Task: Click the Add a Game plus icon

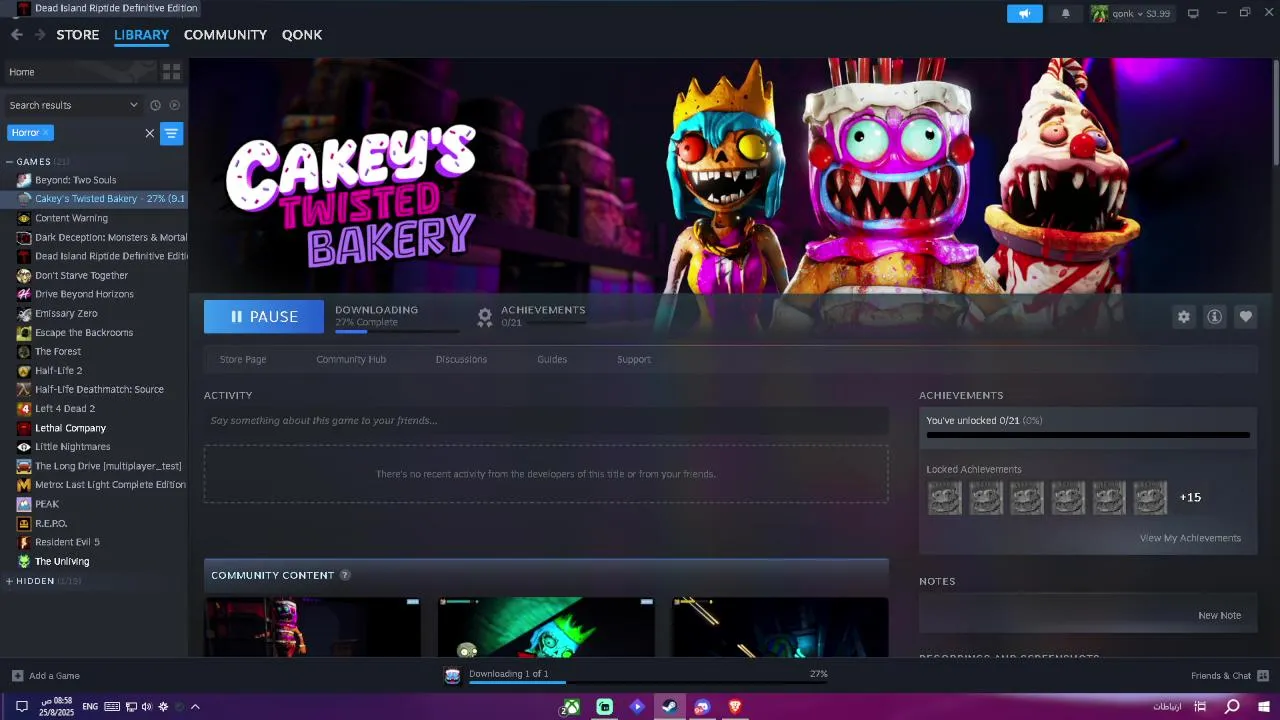Action: tap(17, 676)
